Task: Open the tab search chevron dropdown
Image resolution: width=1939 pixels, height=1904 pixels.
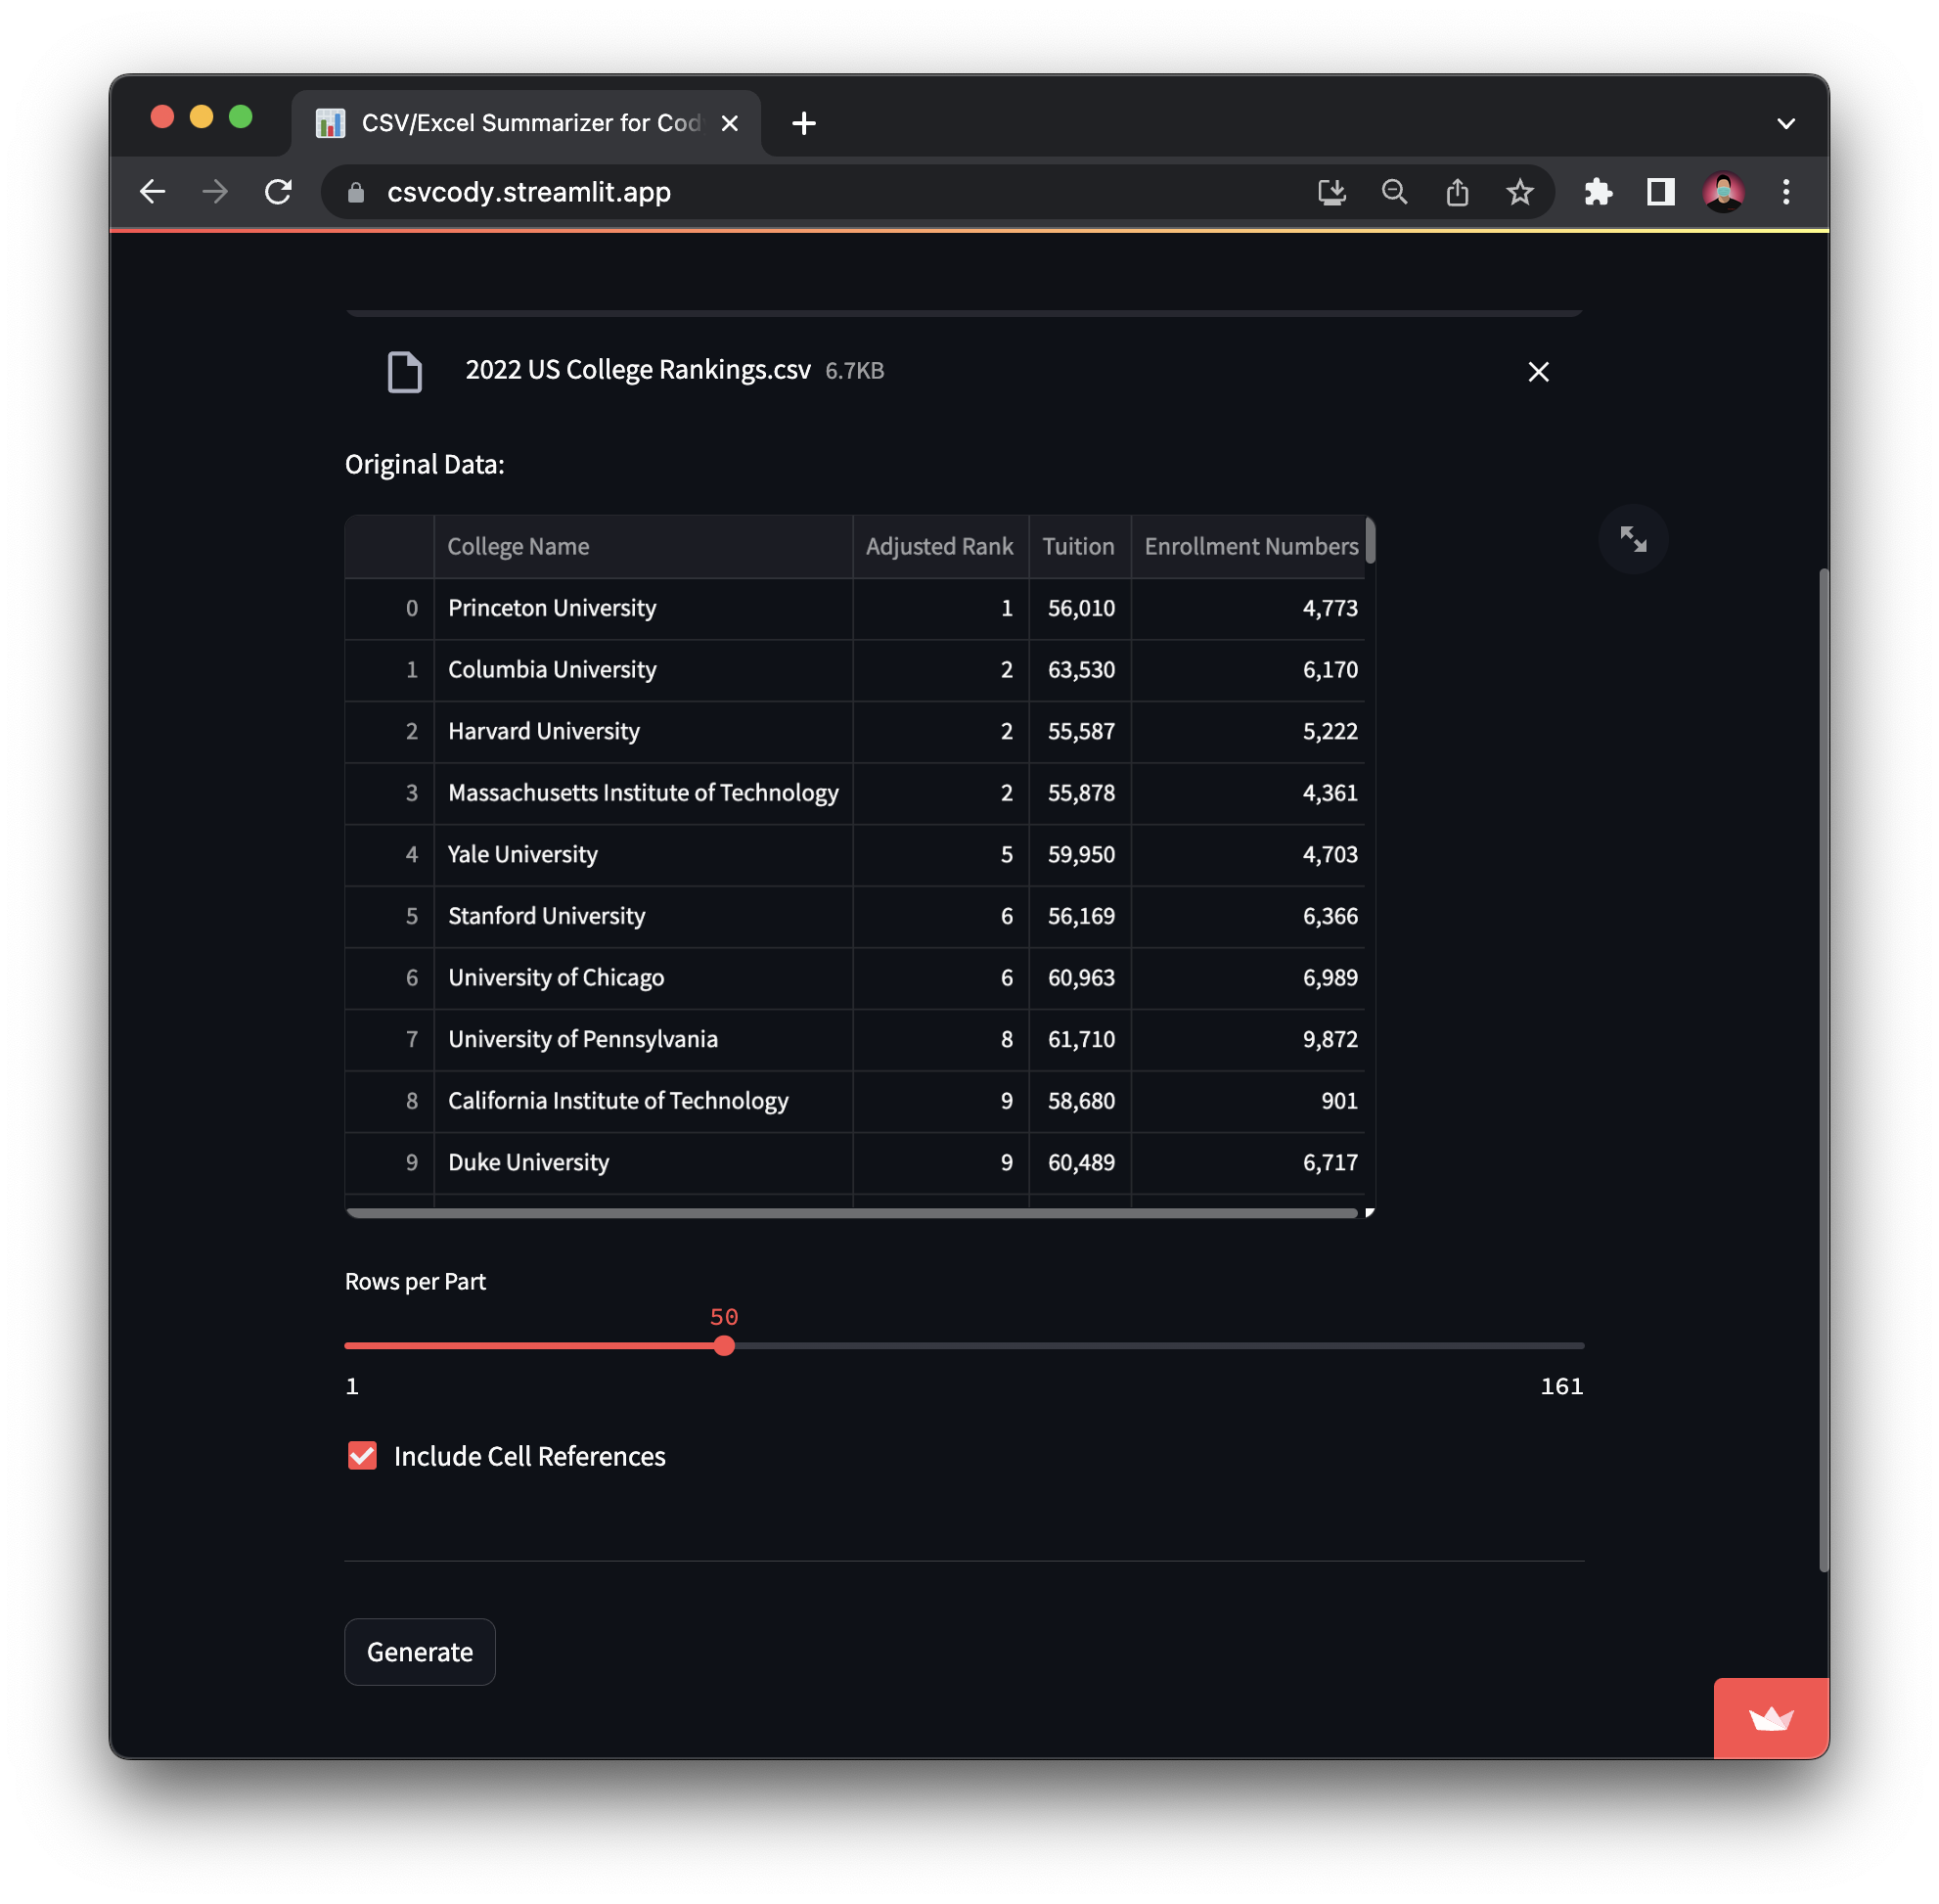Action: [x=1785, y=124]
